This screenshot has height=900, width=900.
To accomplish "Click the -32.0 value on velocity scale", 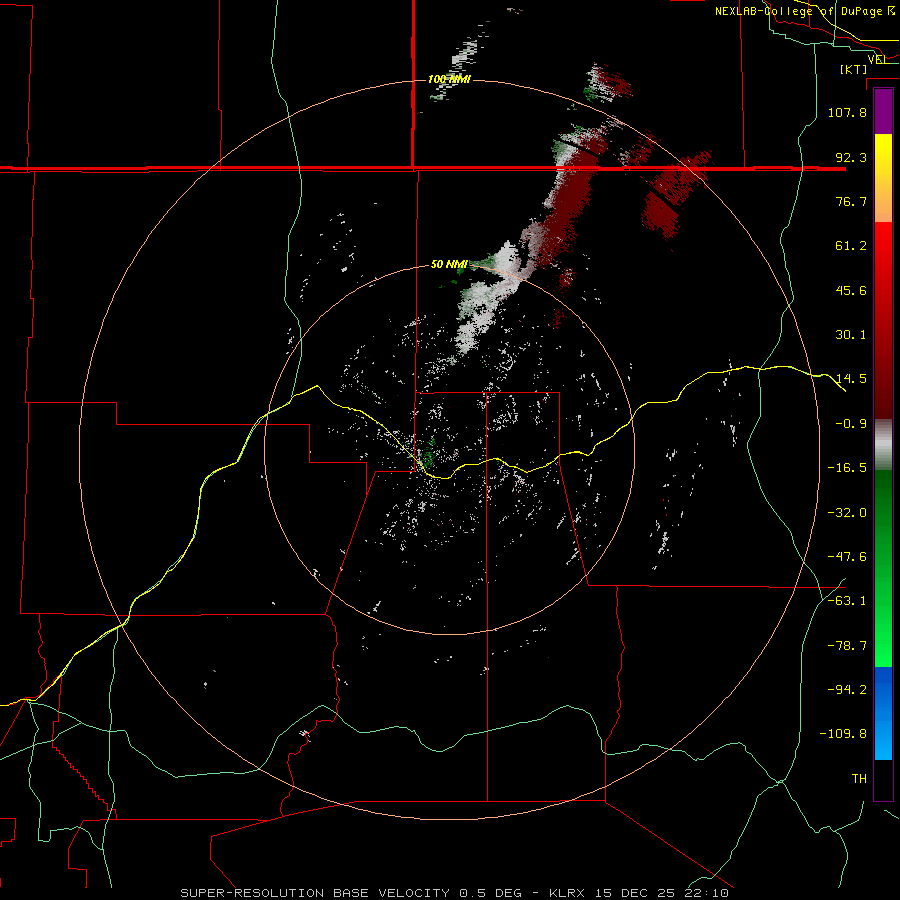I will pyautogui.click(x=847, y=513).
